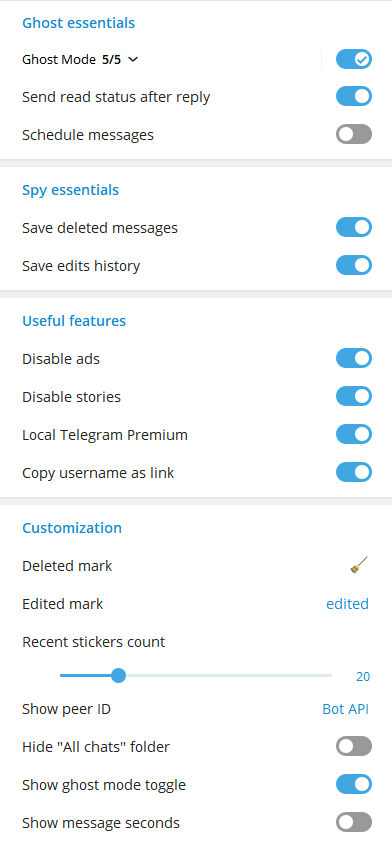Screen dimensions: 392x847
Task: Turn off Show ghost mode toggle
Action: coord(354,784)
